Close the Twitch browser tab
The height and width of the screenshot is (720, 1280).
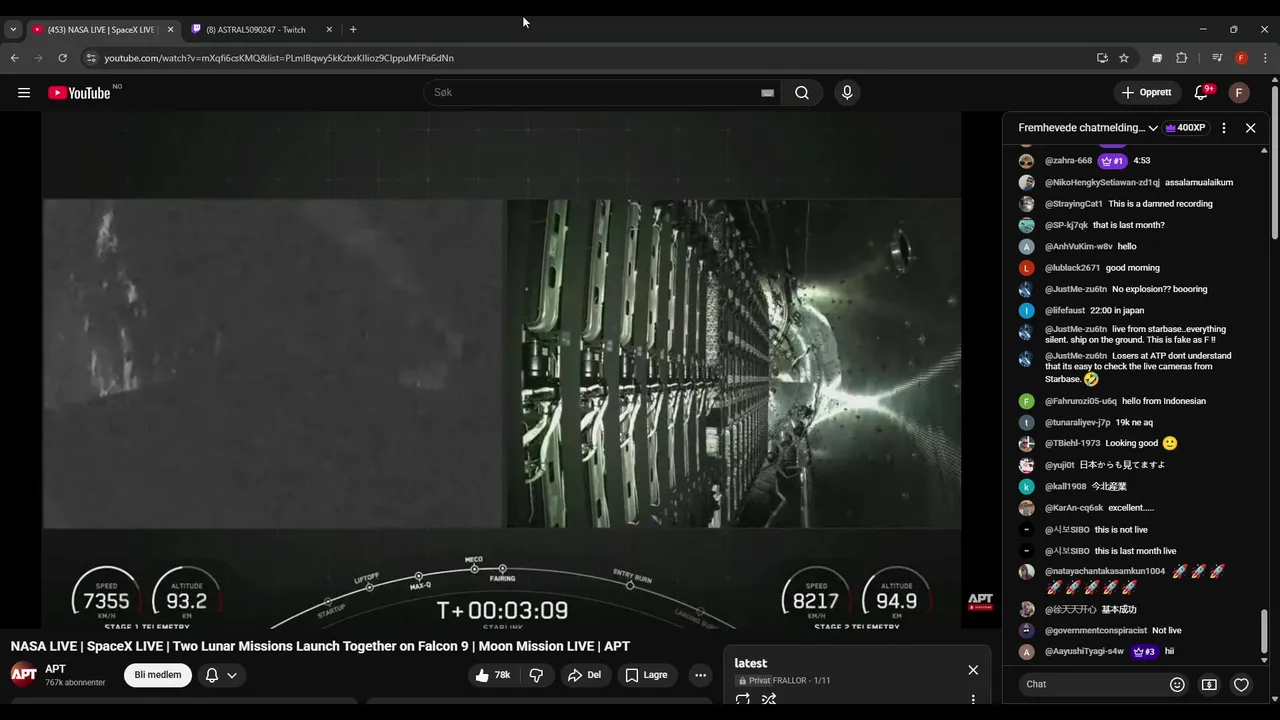[329, 30]
